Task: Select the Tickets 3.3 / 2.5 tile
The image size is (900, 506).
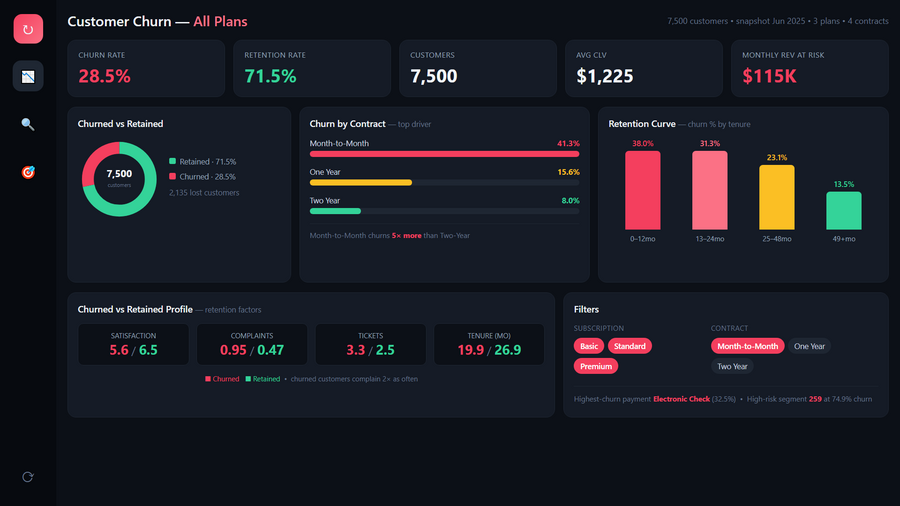Action: 371,344
